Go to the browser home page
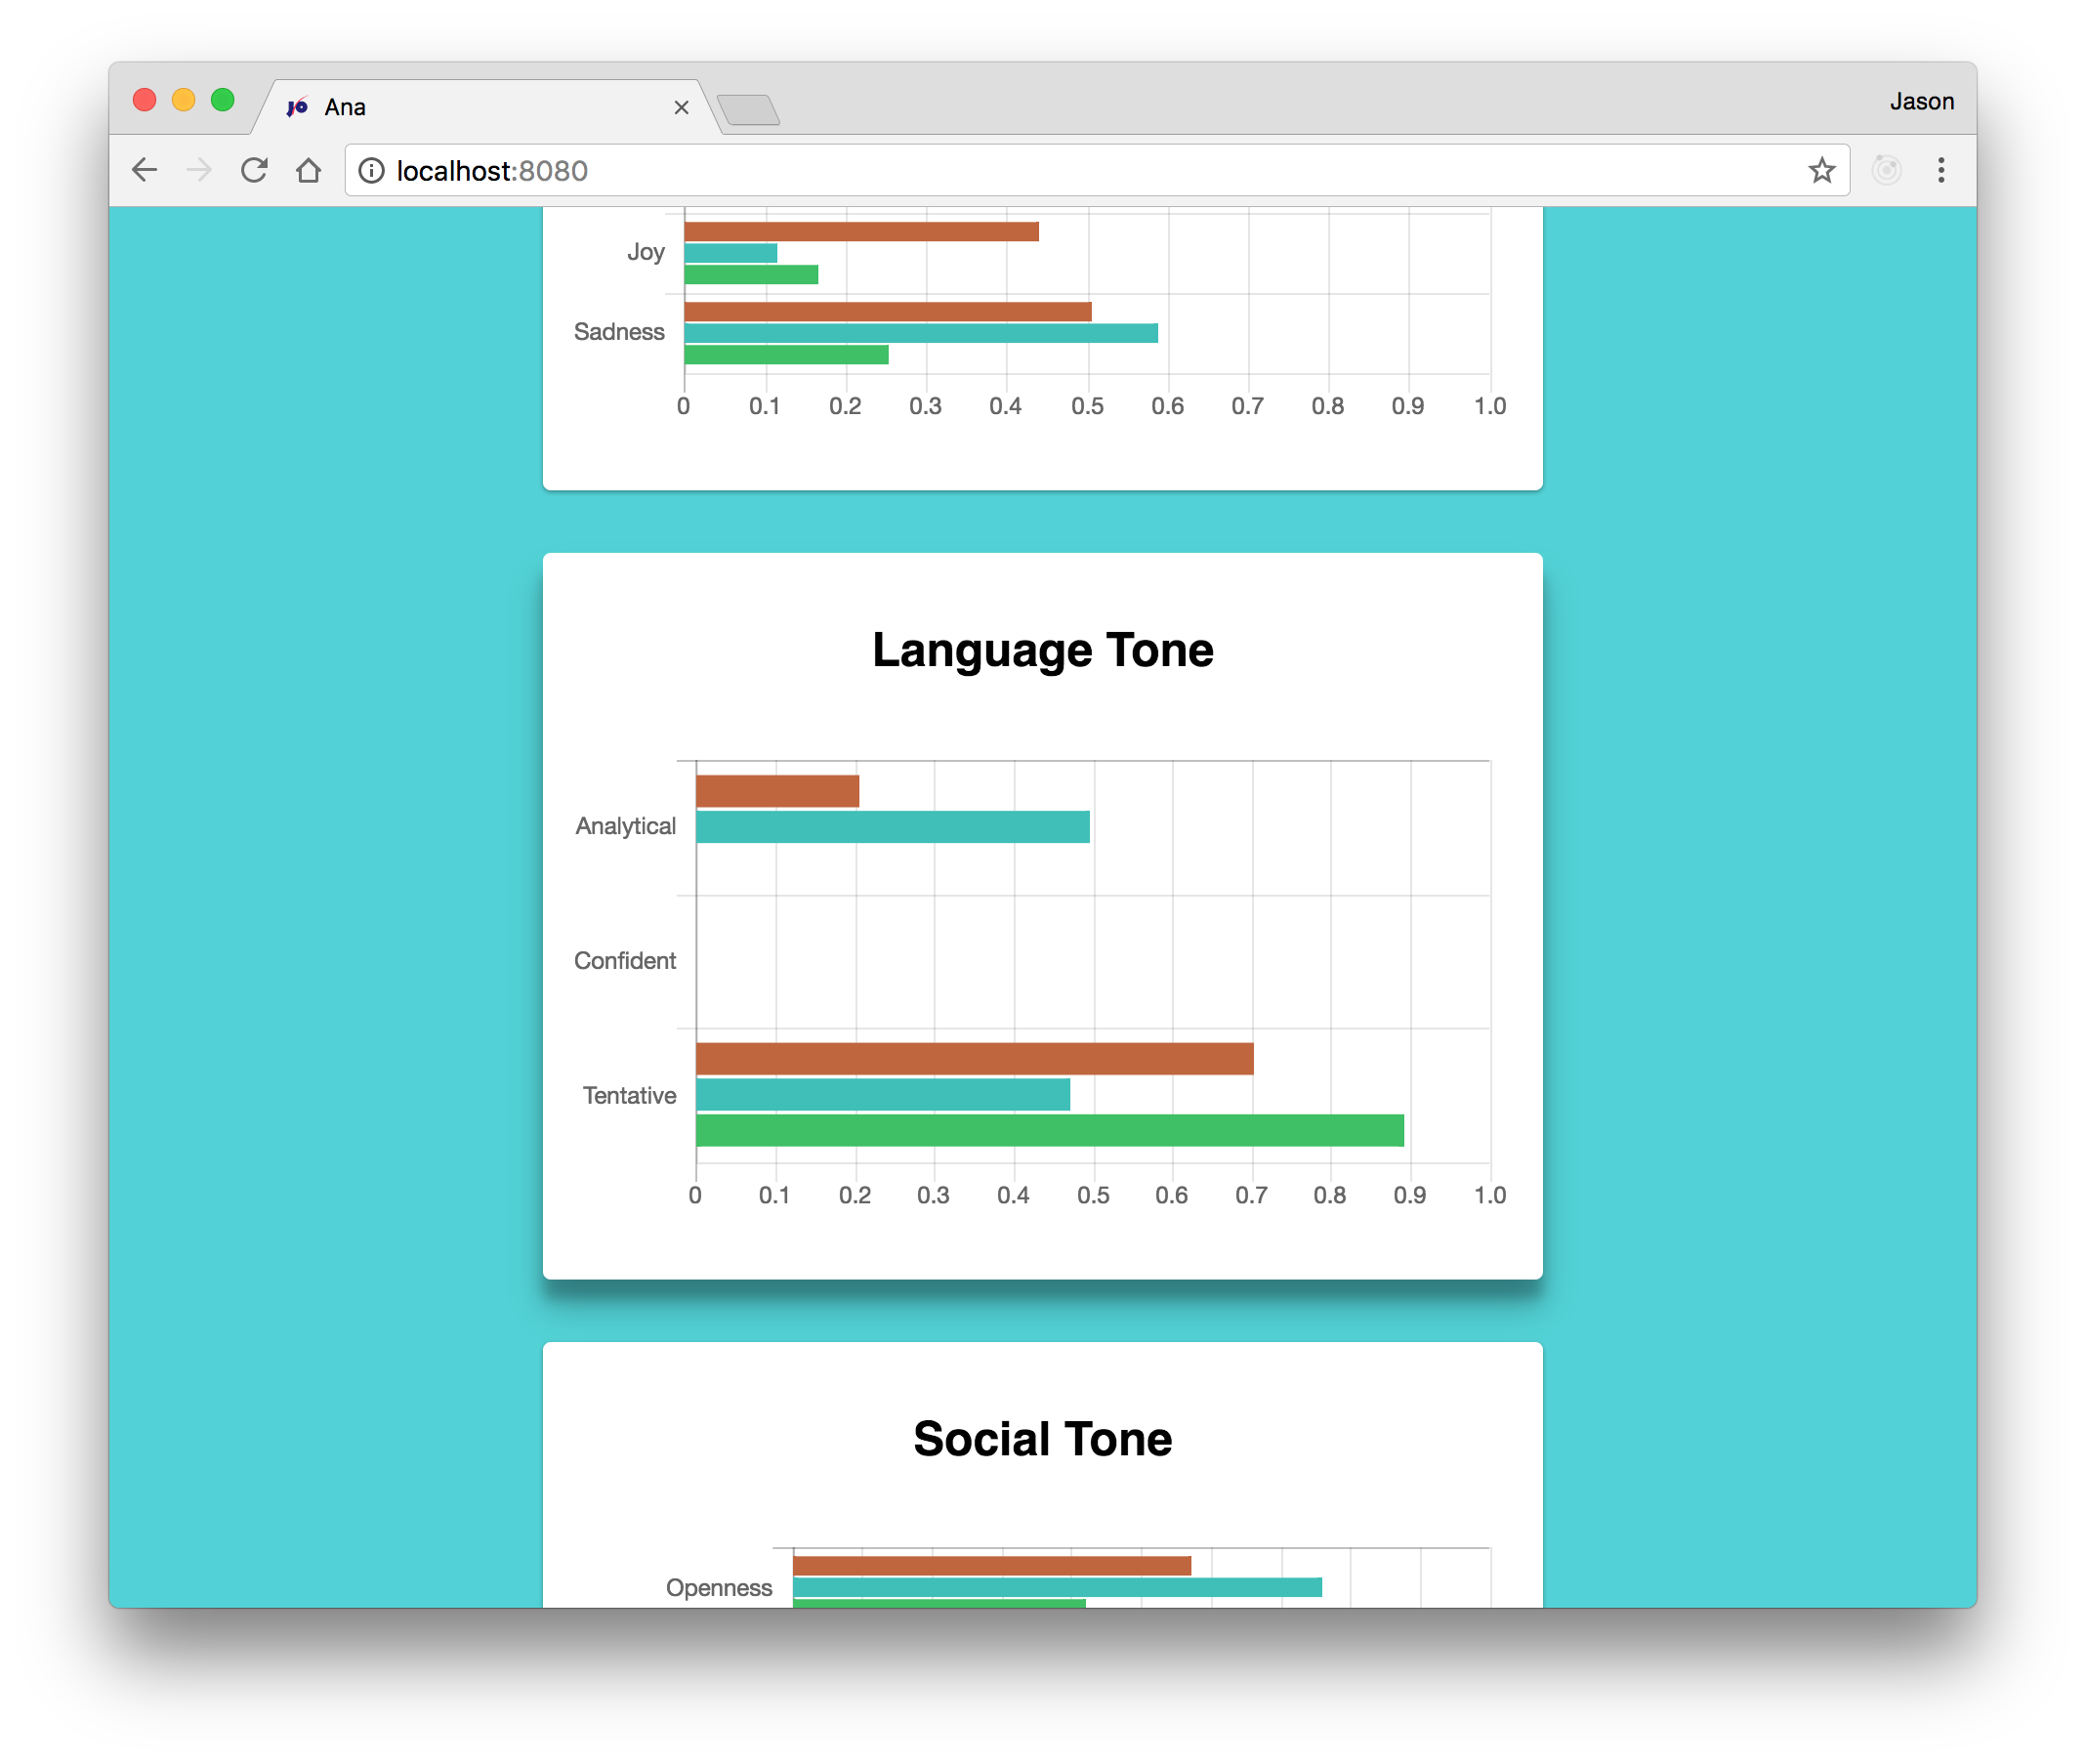 [x=308, y=170]
